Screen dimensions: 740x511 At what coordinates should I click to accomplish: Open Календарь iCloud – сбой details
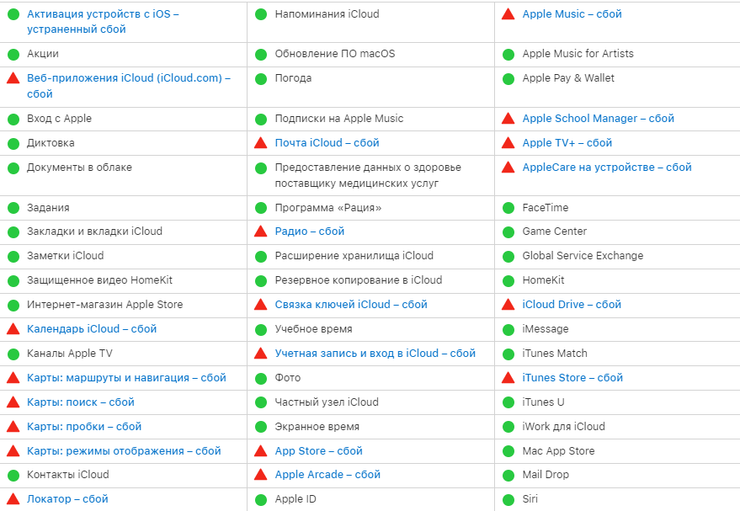[x=91, y=329]
